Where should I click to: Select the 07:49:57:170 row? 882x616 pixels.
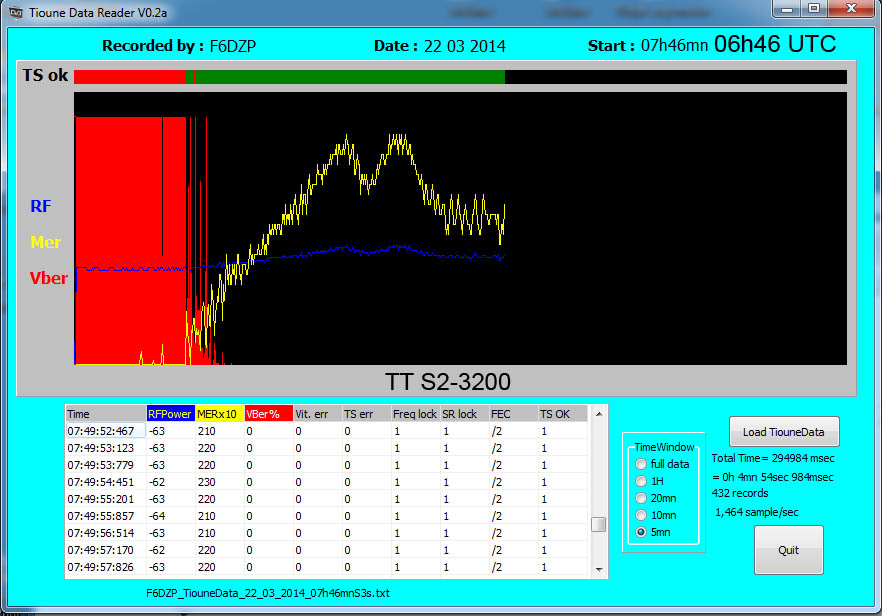tap(326, 549)
